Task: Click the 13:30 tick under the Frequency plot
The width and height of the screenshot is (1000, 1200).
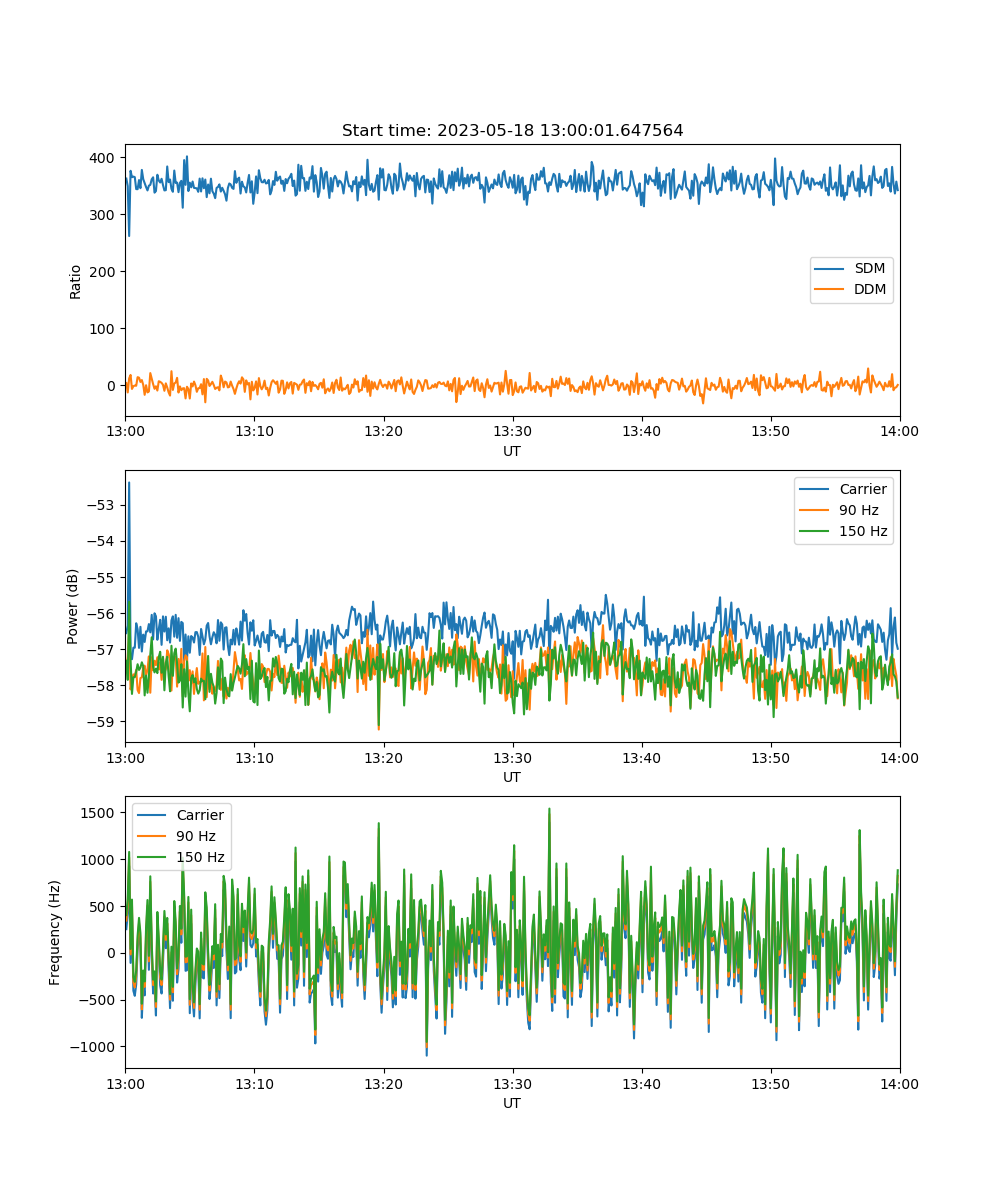Action: 512,1083
